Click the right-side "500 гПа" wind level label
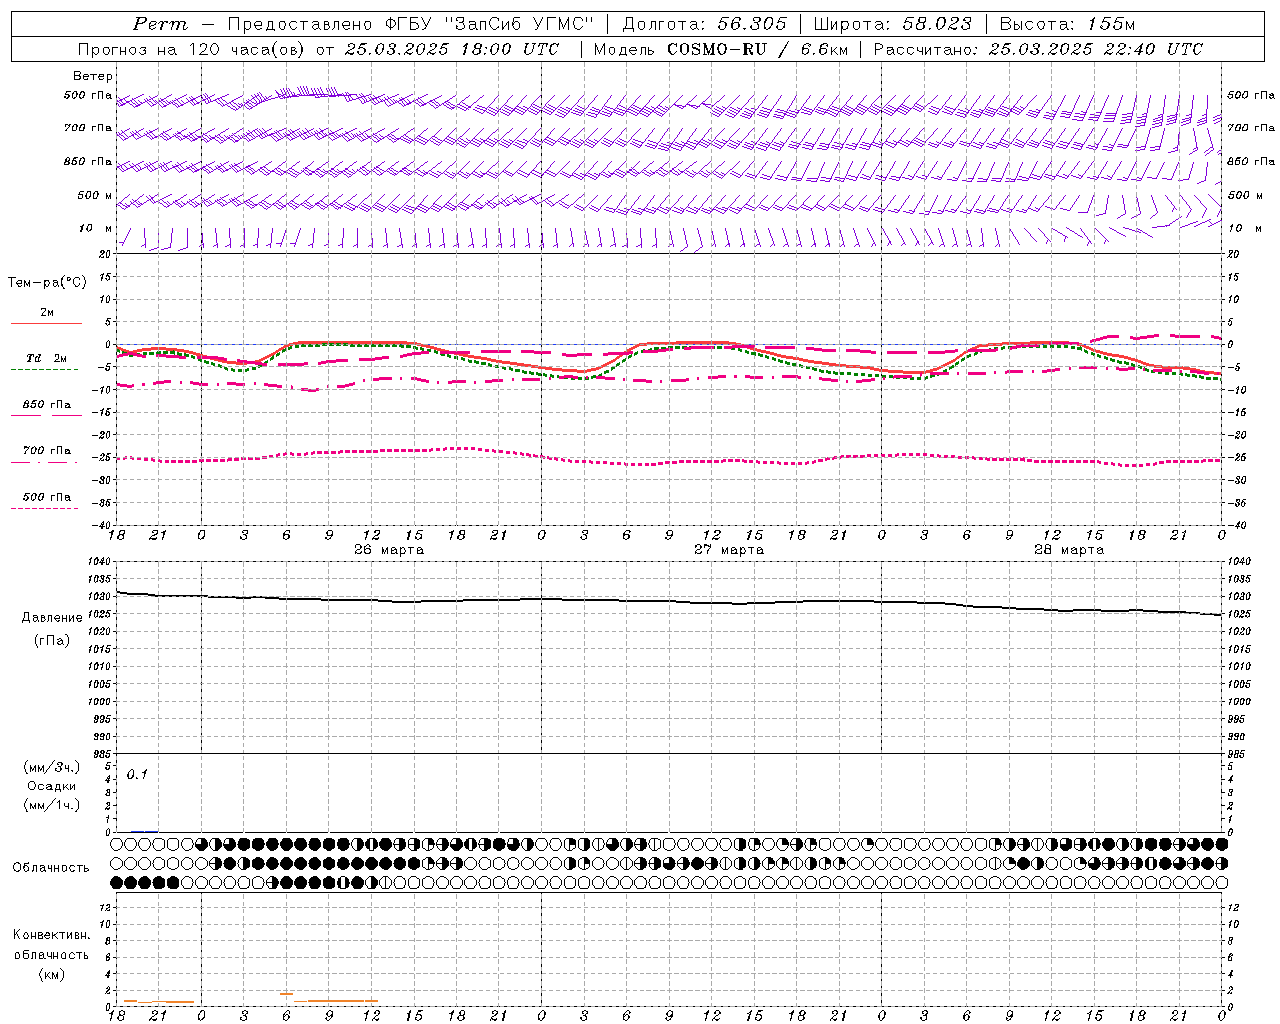1280x1024 pixels. pyautogui.click(x=1251, y=95)
